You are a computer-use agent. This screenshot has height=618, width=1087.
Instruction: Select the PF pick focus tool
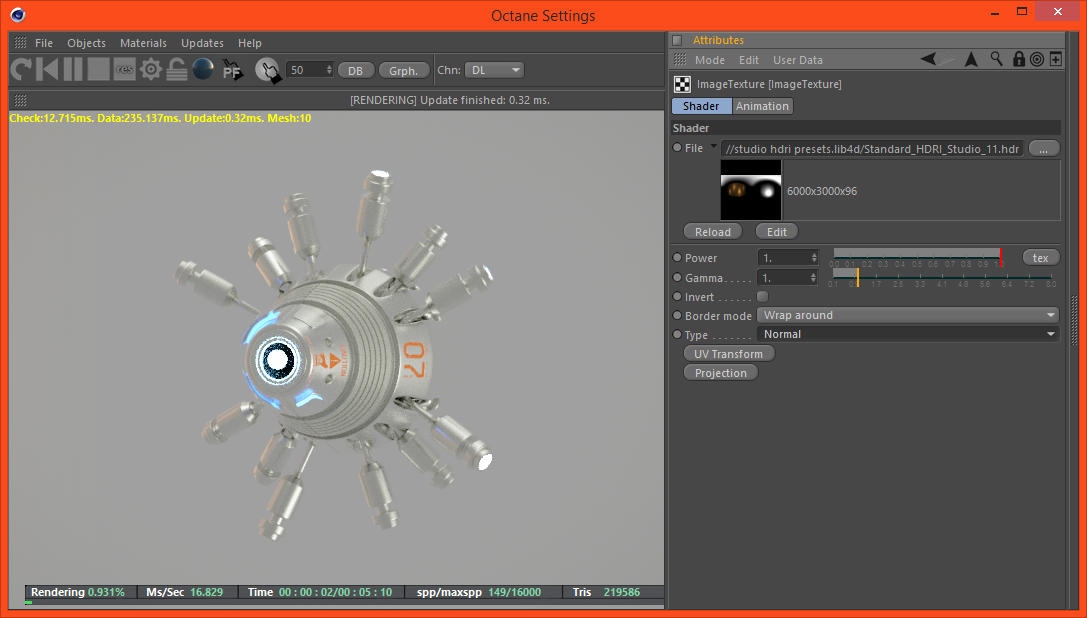pyautogui.click(x=232, y=70)
